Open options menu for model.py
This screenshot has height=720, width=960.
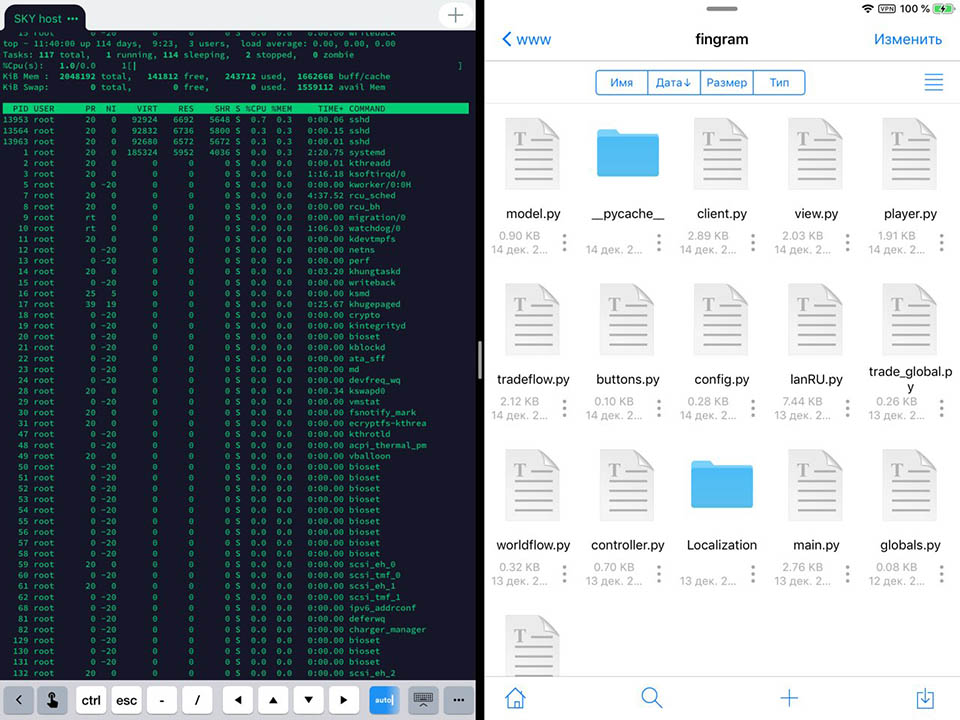pyautogui.click(x=565, y=243)
